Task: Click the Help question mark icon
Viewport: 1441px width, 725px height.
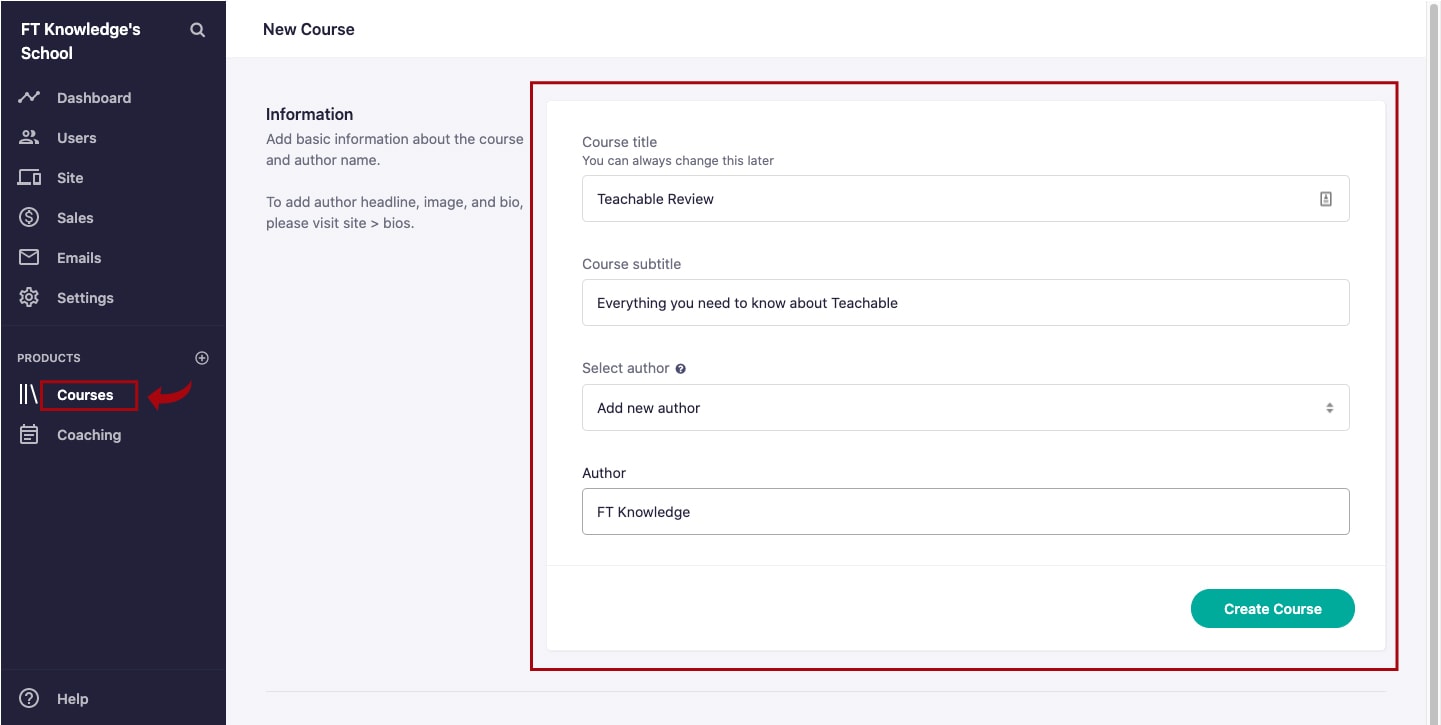Action: click(28, 698)
